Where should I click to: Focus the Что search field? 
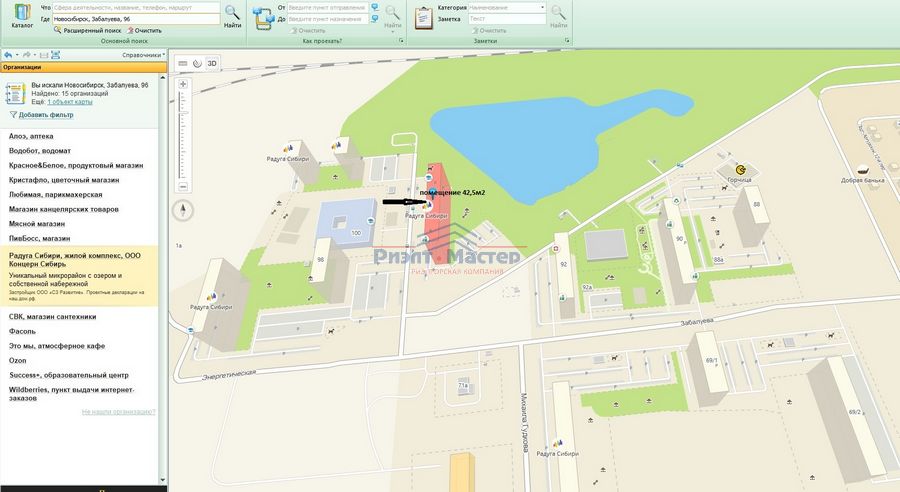click(135, 8)
